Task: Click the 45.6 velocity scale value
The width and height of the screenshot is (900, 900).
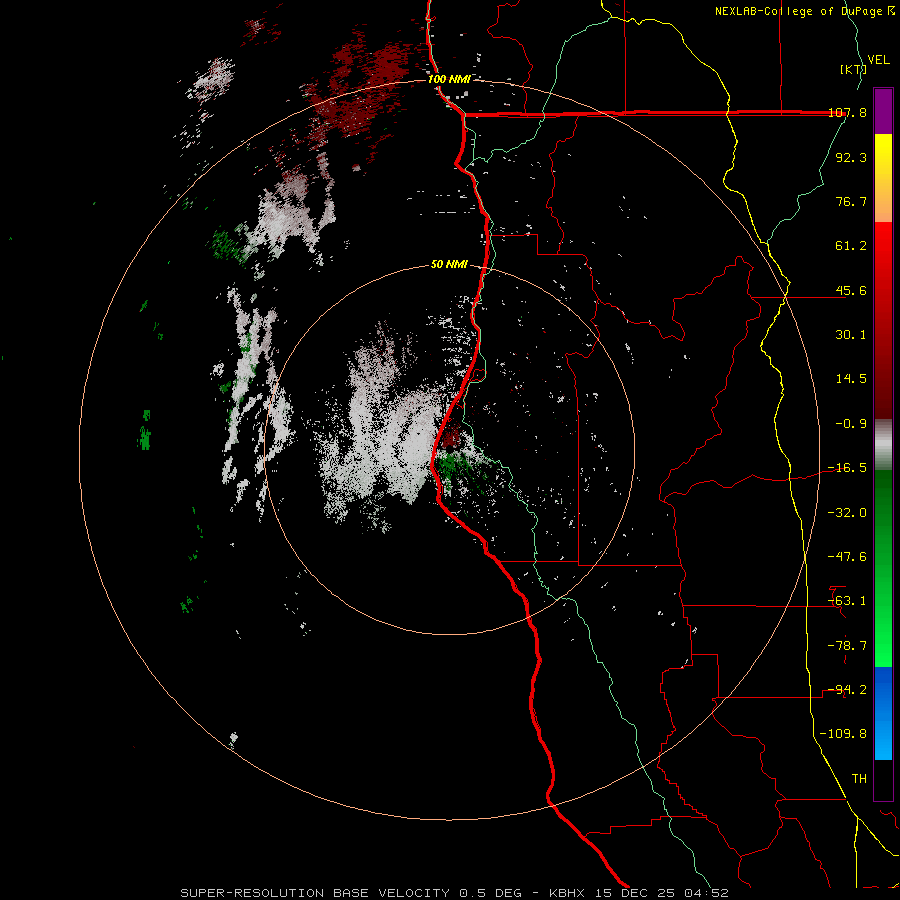Action: coord(851,290)
